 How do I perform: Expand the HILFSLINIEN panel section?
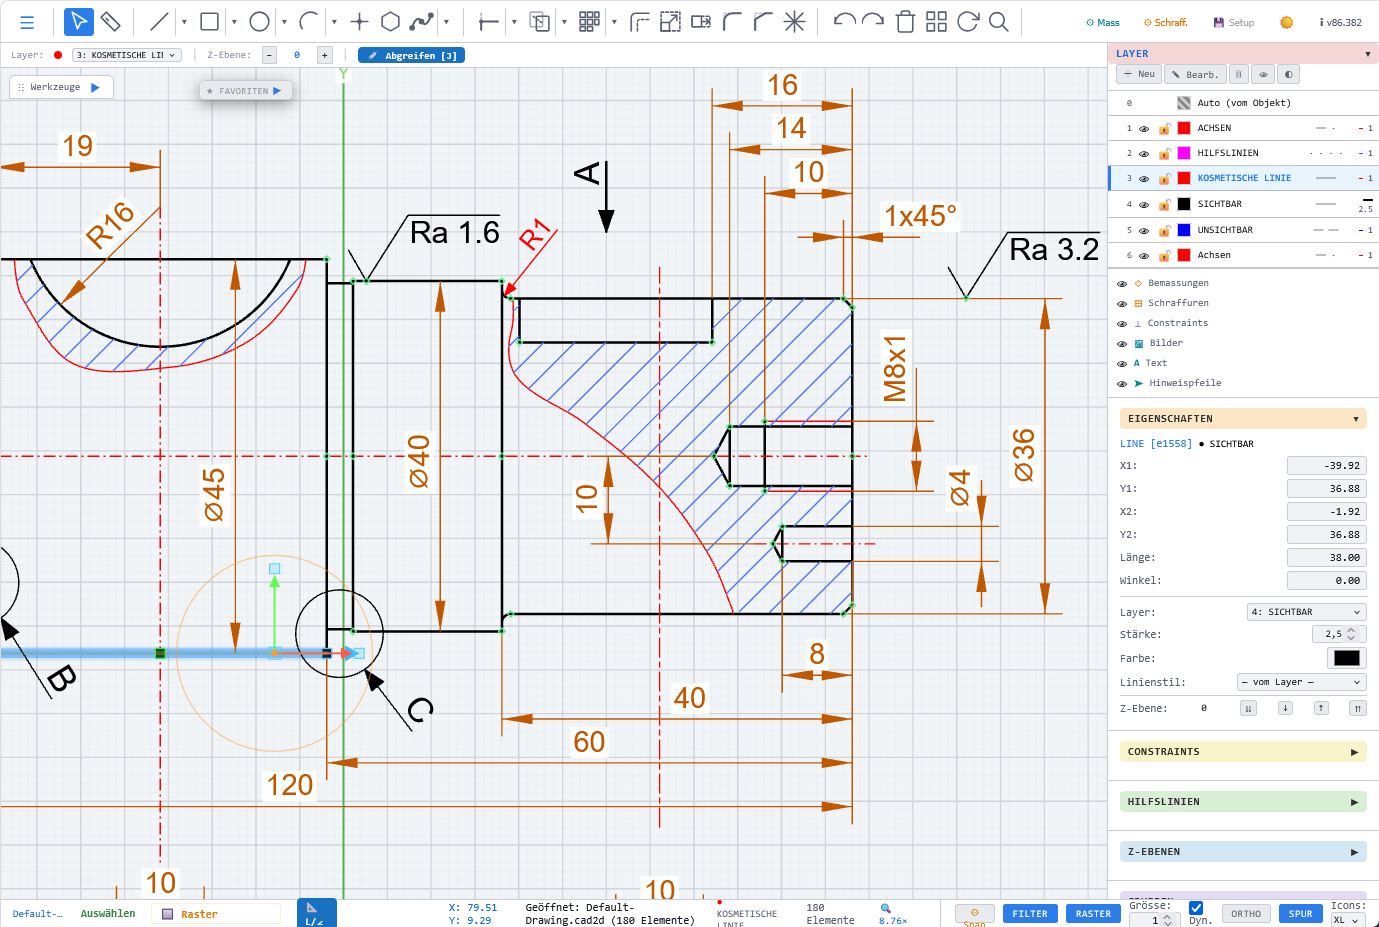(1242, 802)
